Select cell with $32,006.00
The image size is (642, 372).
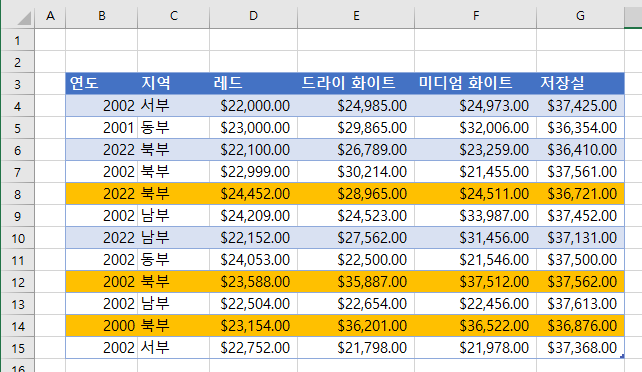click(x=476, y=128)
